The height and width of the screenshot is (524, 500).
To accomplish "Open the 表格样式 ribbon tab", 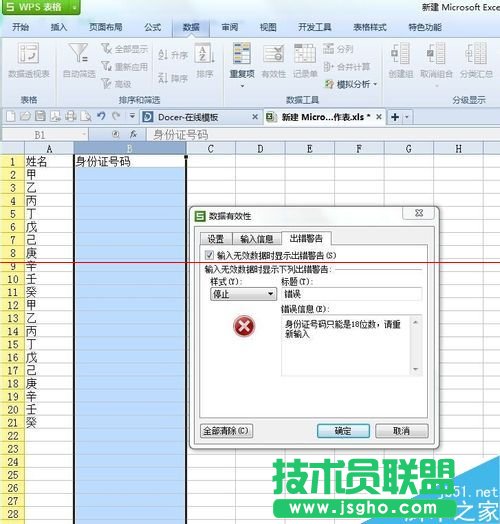I will click(x=370, y=27).
